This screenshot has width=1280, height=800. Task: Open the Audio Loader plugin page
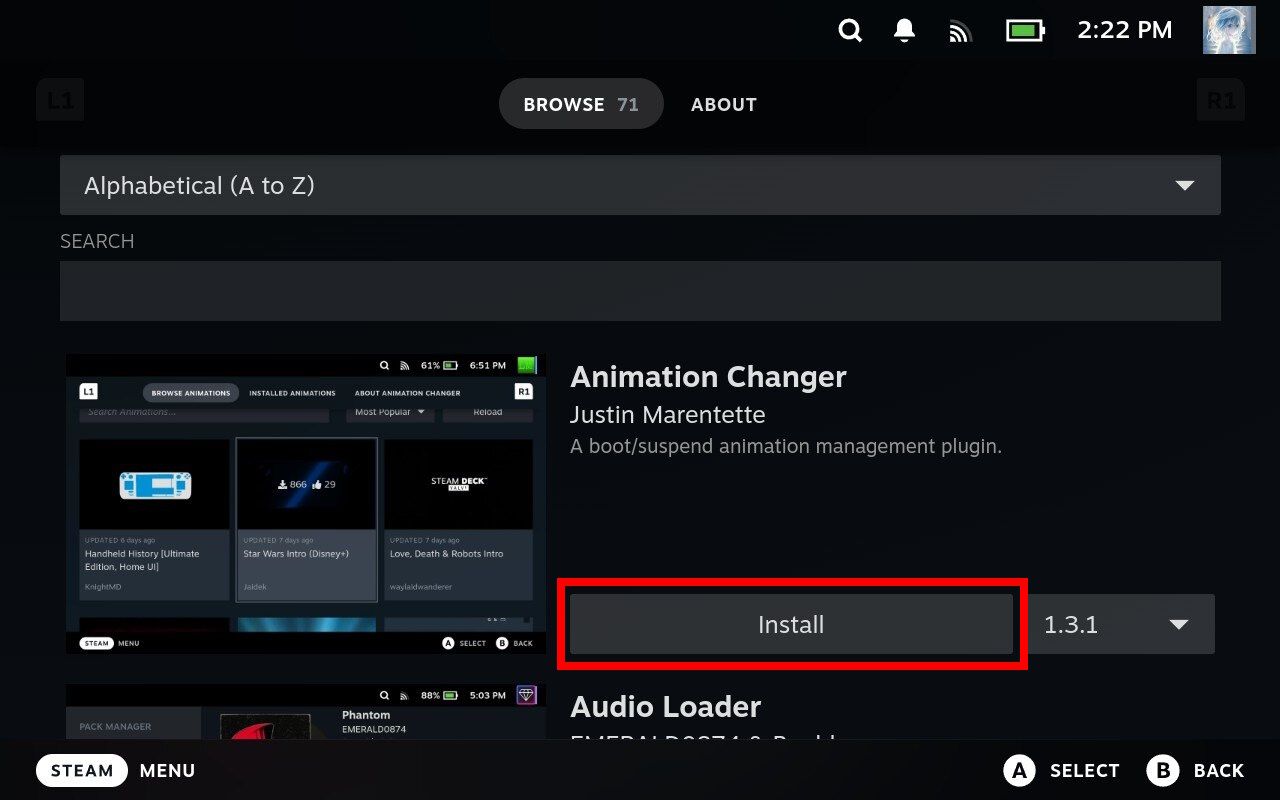point(665,706)
